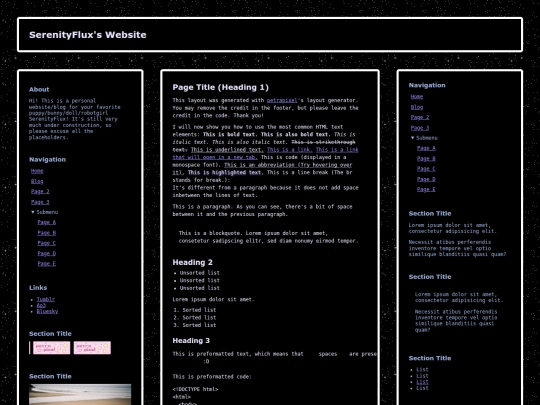Screen dimensions: 540x405
Task: Go to Page 3 in right sidebar navigation
Action: pyautogui.click(x=420, y=128)
